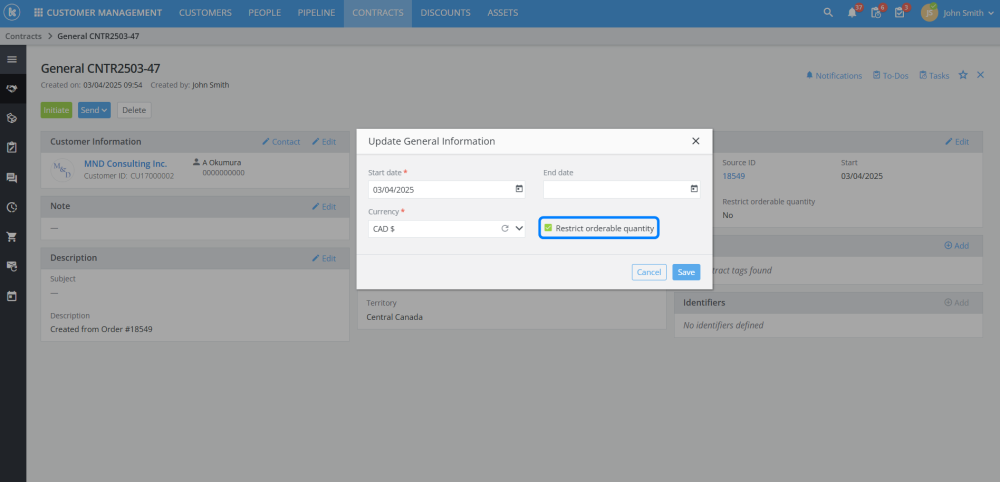The width and height of the screenshot is (1000, 482).
Task: Click the Start date input field
Action: tap(446, 189)
